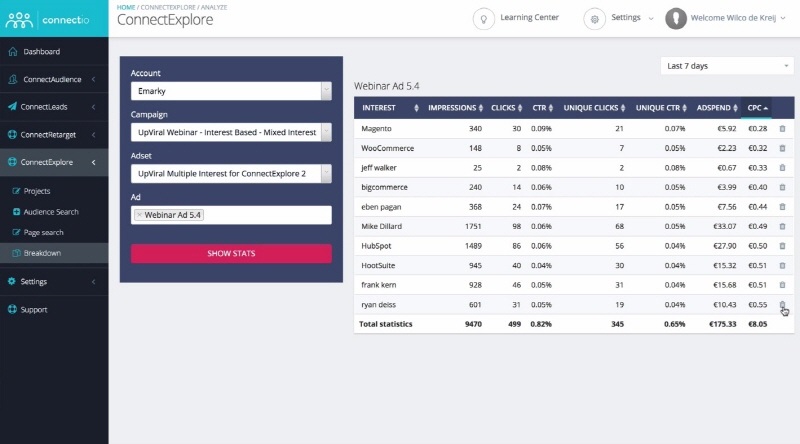The height and width of the screenshot is (444, 800).
Task: Click the Breakdown icon in sidebar
Action: [16, 253]
